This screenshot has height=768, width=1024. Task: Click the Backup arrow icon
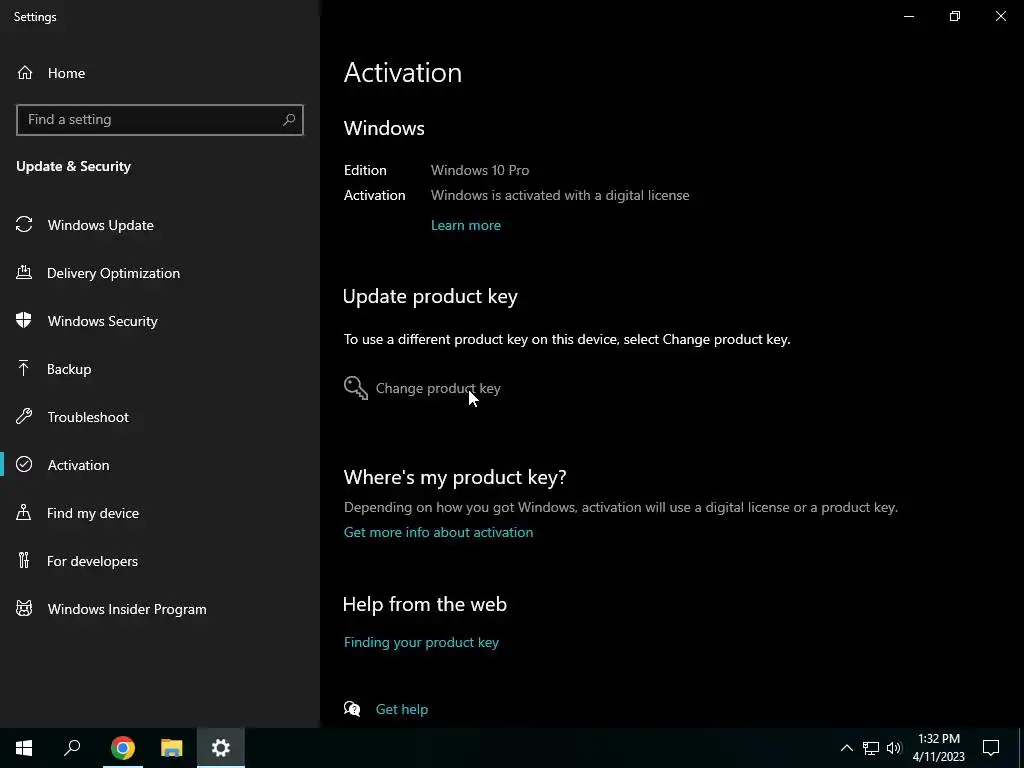pyautogui.click(x=24, y=368)
